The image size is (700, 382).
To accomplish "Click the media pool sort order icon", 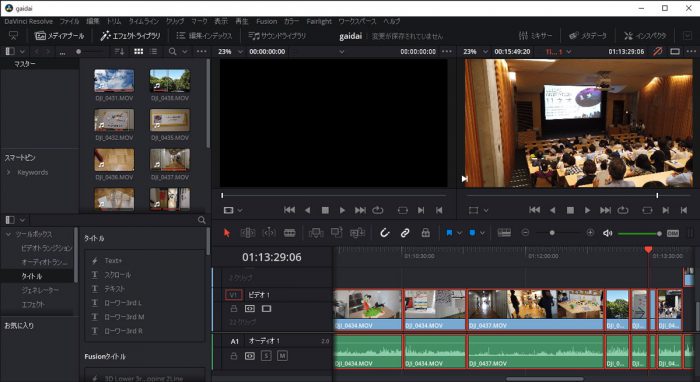I will coord(119,52).
